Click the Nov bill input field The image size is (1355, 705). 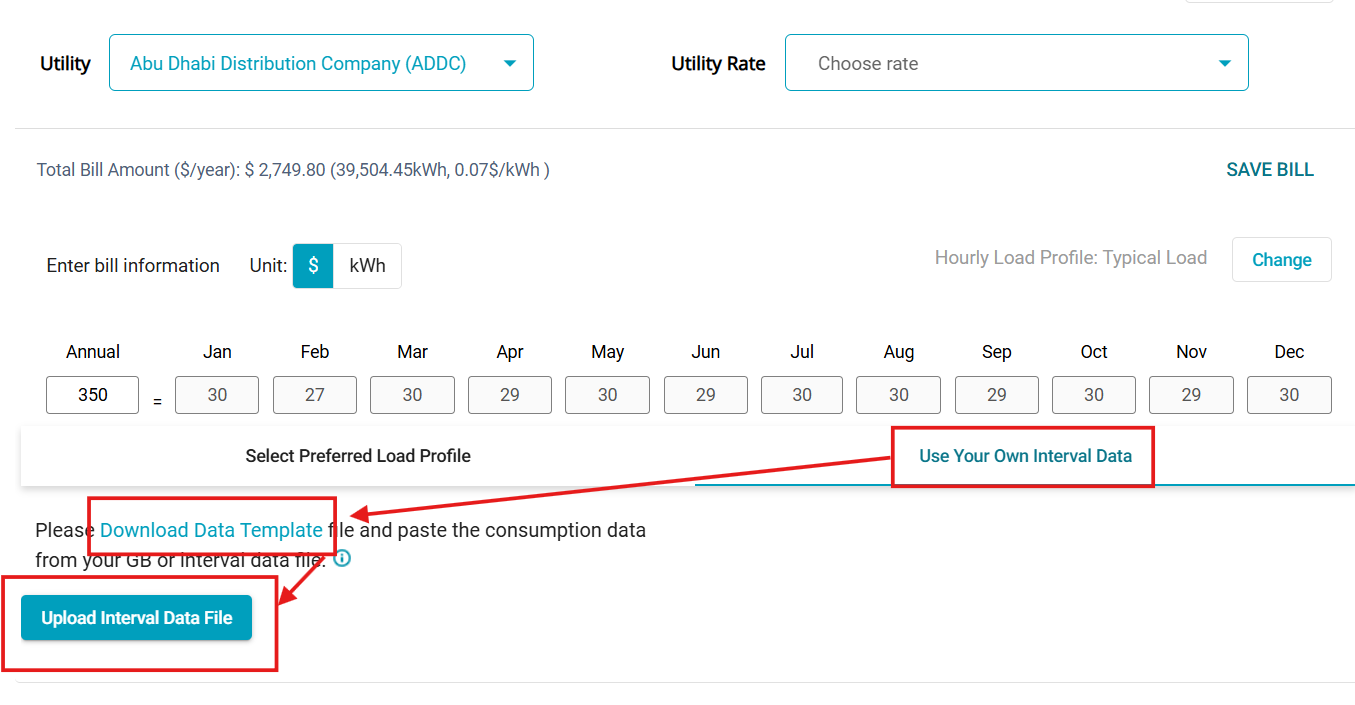[1191, 395]
